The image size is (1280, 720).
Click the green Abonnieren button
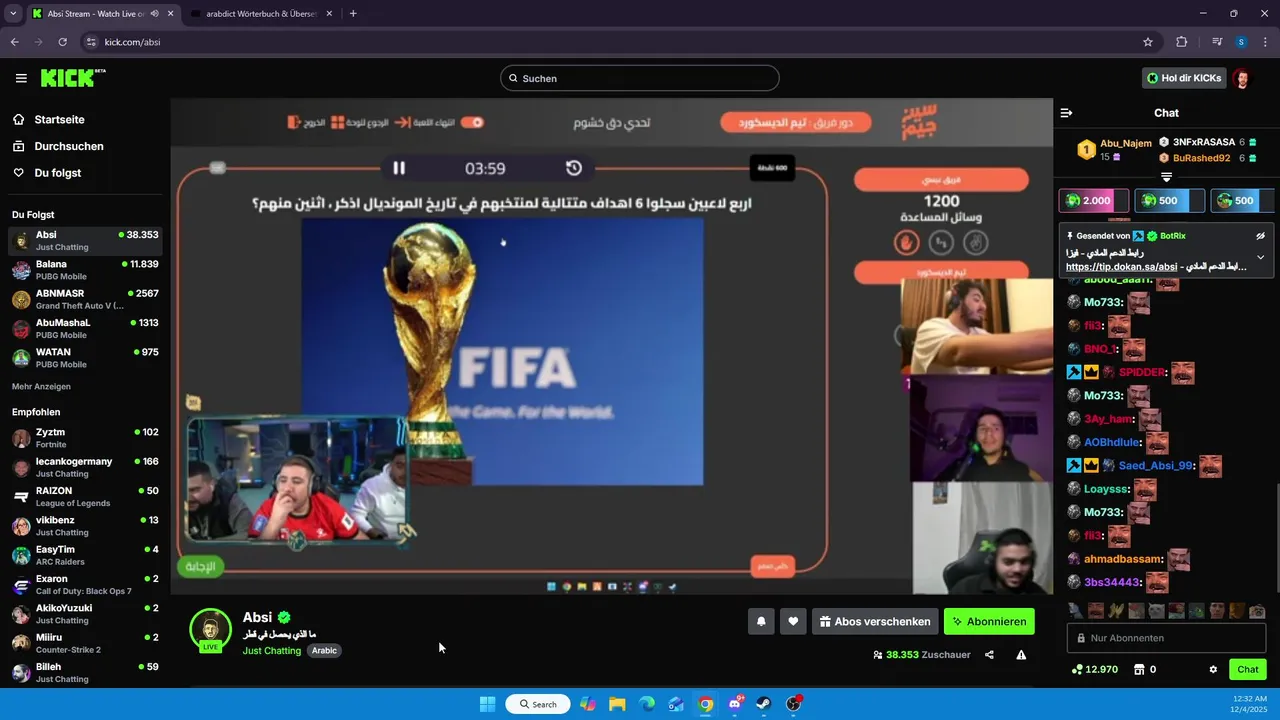click(989, 621)
